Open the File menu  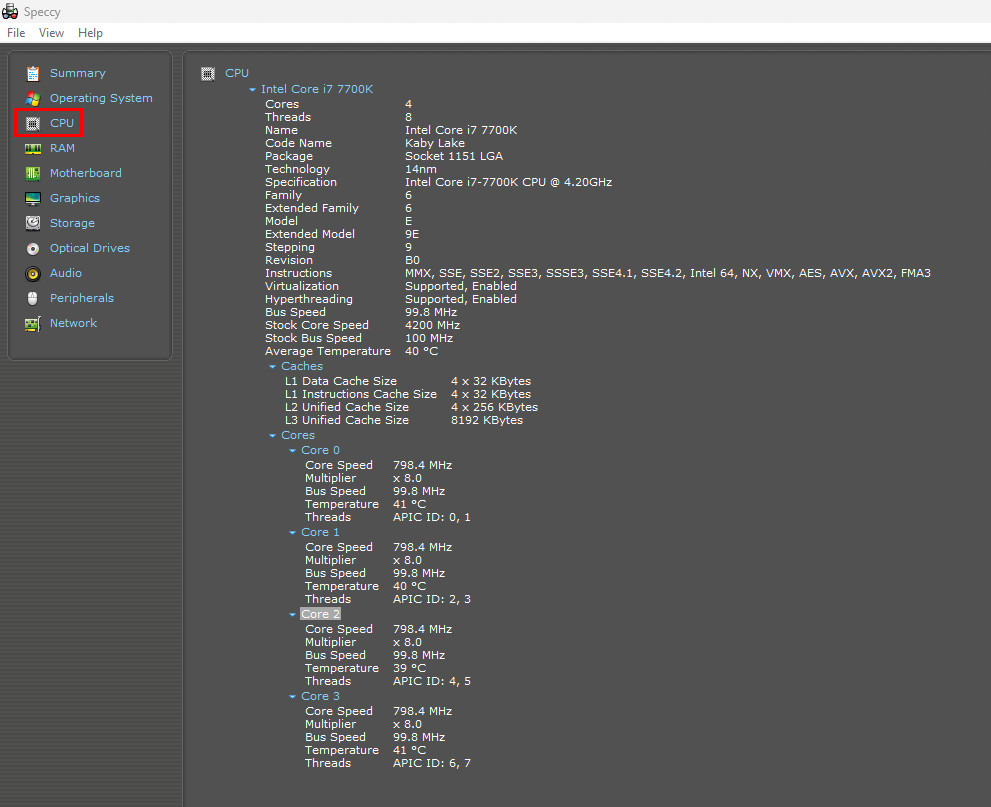[16, 33]
